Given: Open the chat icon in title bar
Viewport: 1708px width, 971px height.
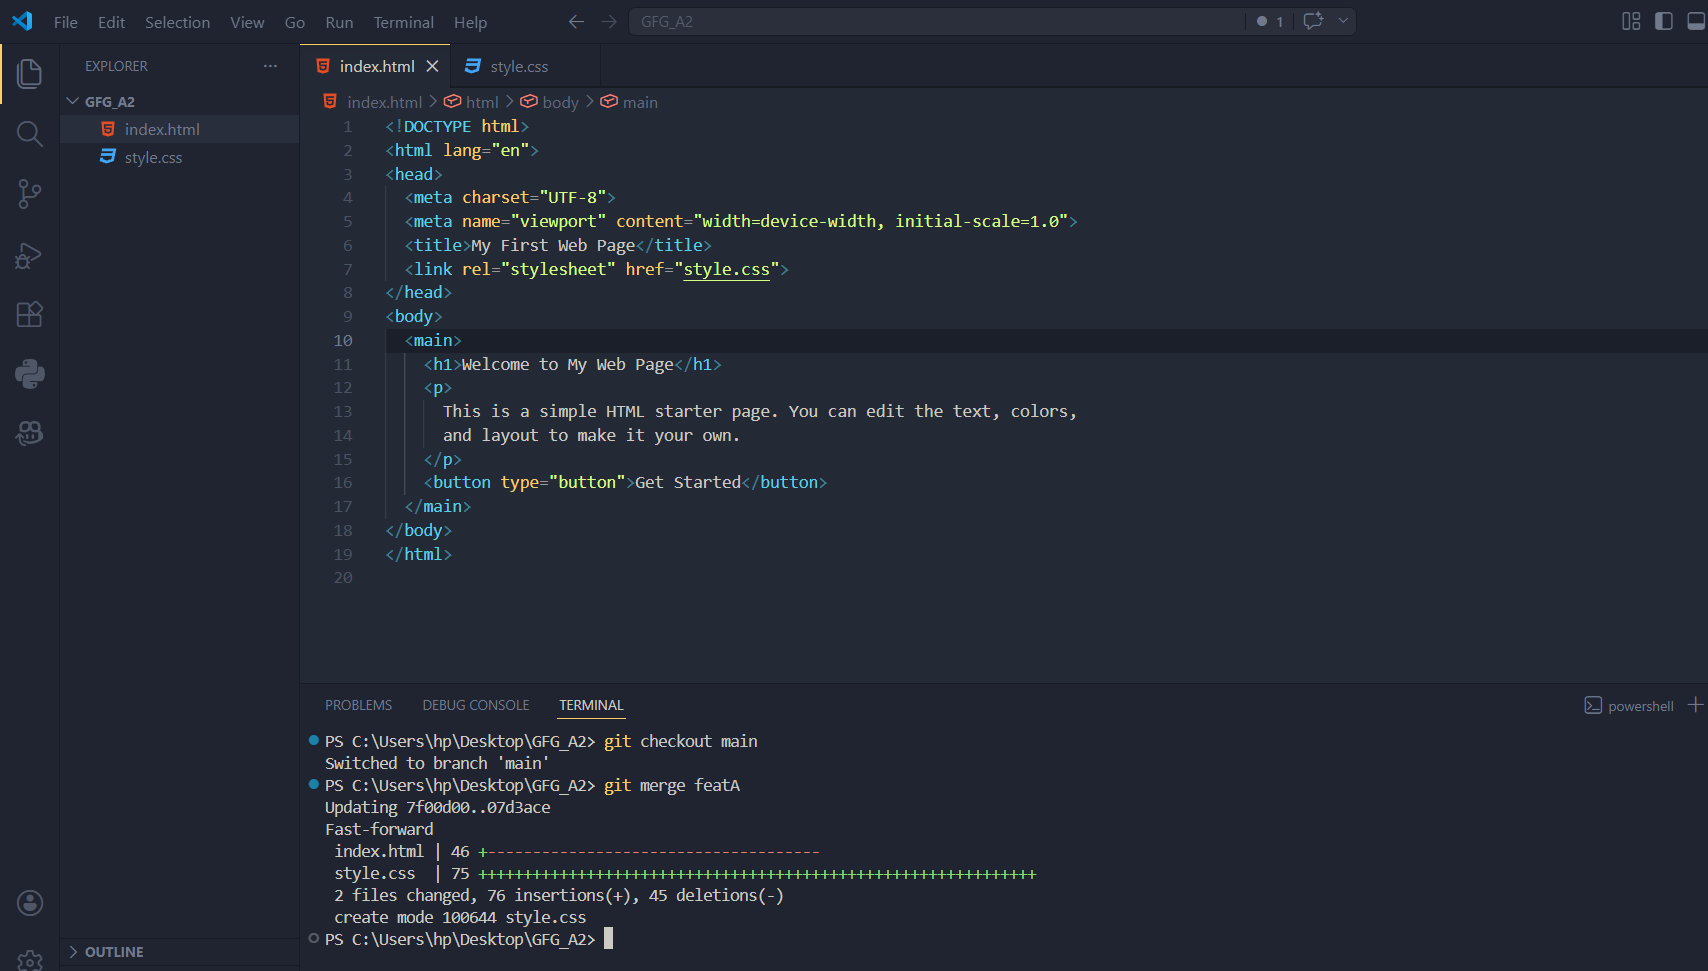Looking at the screenshot, I should point(1313,21).
